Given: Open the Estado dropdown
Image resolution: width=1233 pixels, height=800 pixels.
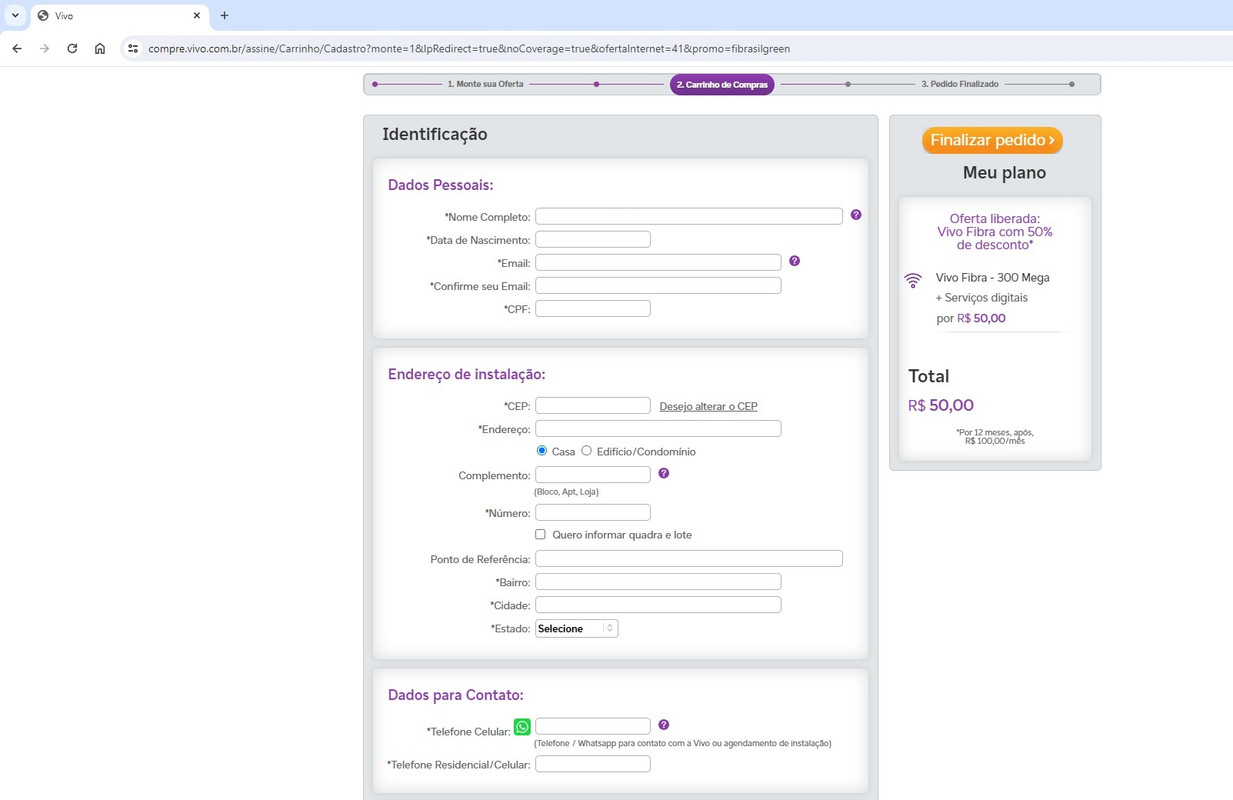Looking at the screenshot, I should [x=576, y=628].
